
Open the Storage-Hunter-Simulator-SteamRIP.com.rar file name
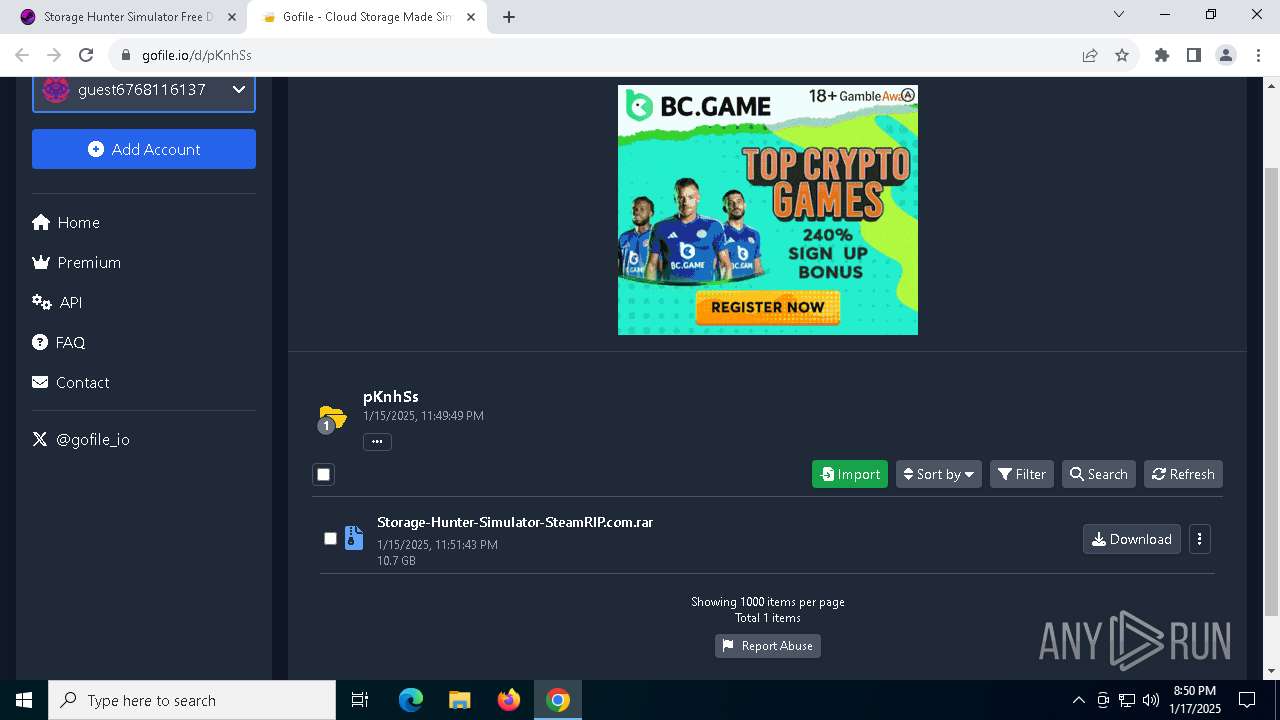click(x=515, y=522)
